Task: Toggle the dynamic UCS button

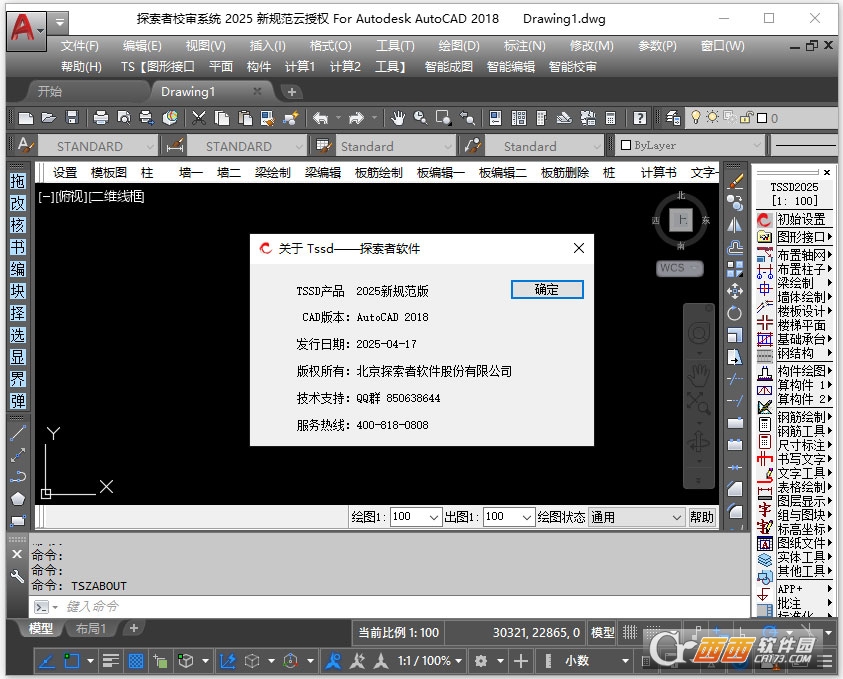Action: tap(227, 661)
